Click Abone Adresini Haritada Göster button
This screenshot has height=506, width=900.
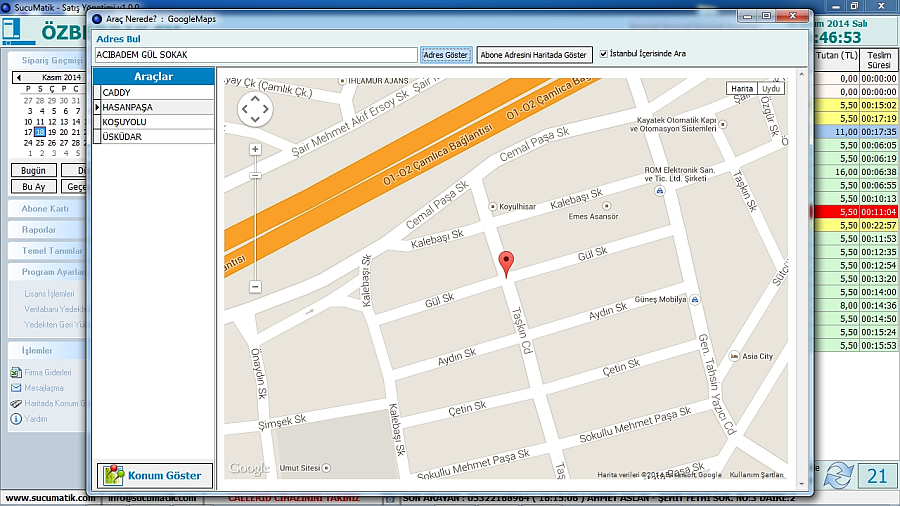tap(534, 55)
